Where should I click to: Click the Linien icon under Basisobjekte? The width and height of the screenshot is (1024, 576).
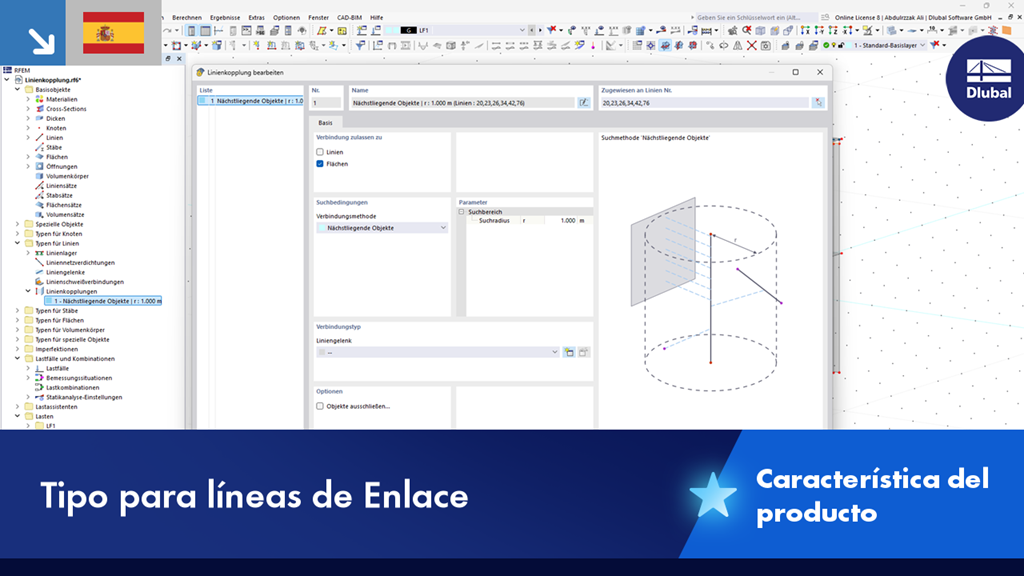pyautogui.click(x=39, y=138)
